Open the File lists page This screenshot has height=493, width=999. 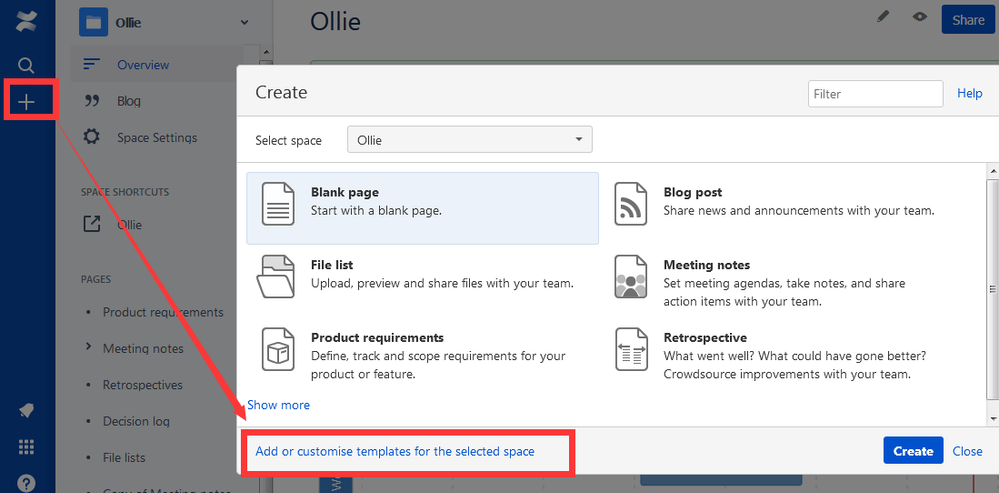(x=124, y=457)
